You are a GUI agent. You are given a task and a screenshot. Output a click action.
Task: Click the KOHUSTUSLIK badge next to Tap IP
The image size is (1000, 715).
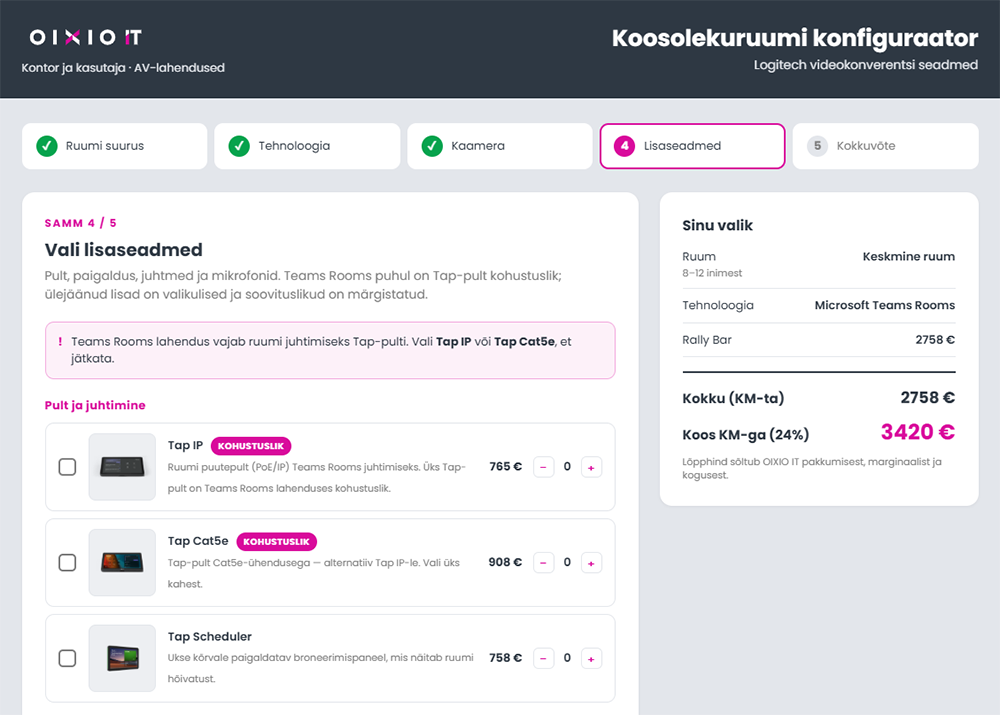251,446
